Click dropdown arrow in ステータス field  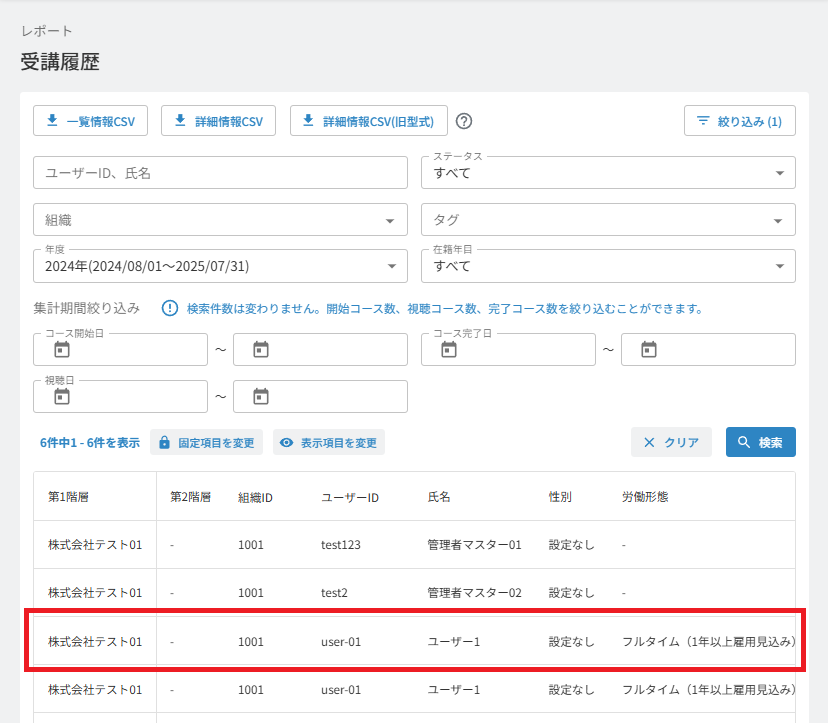click(x=779, y=173)
